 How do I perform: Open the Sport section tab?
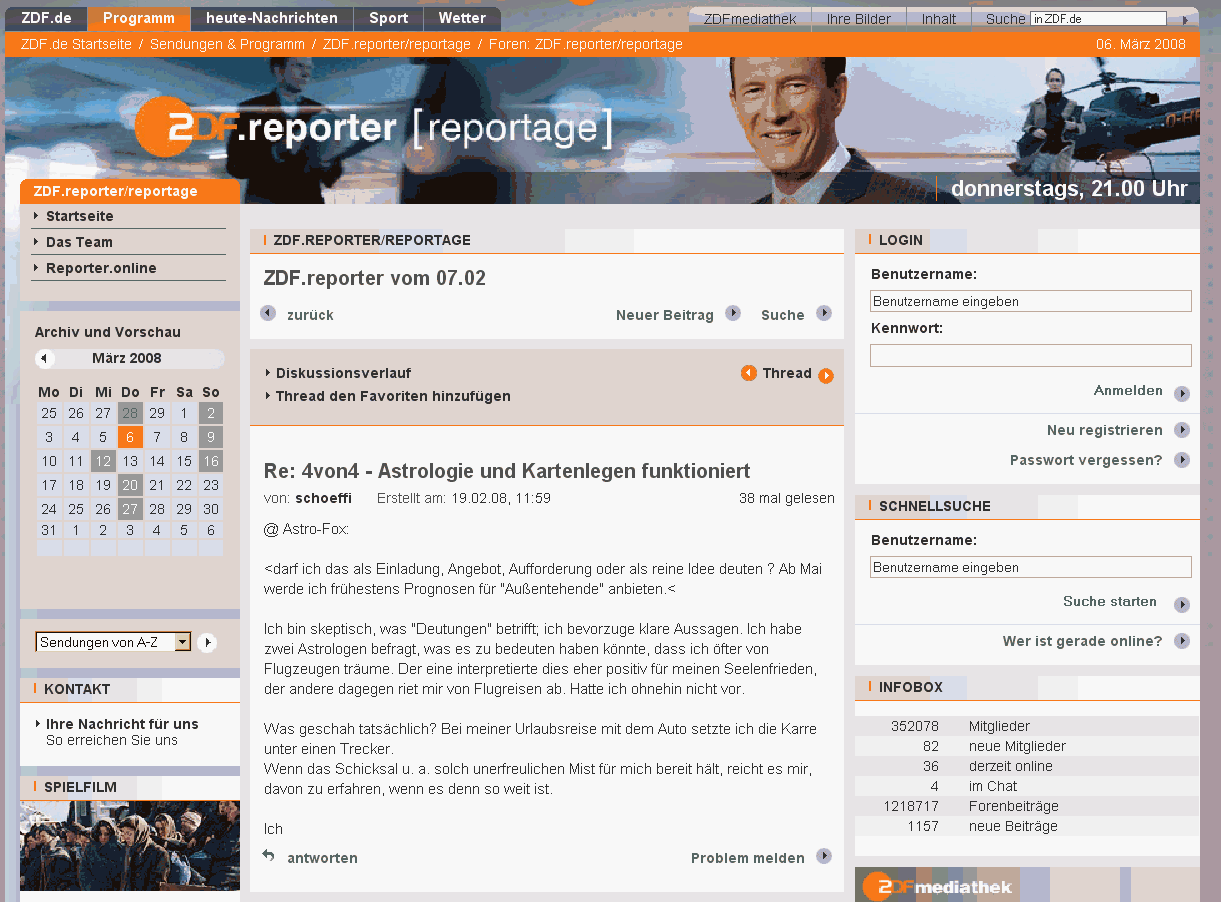pos(388,17)
